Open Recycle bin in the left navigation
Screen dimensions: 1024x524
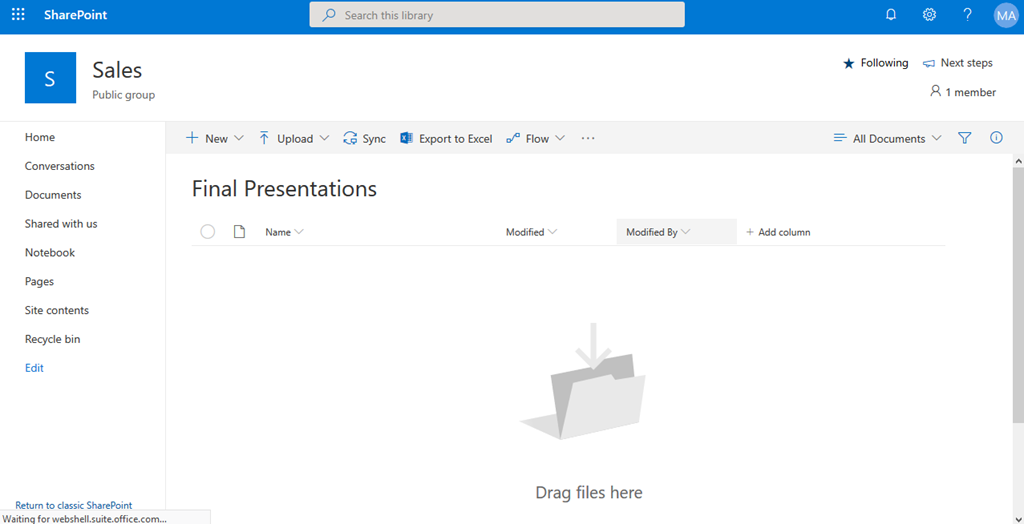coord(52,339)
